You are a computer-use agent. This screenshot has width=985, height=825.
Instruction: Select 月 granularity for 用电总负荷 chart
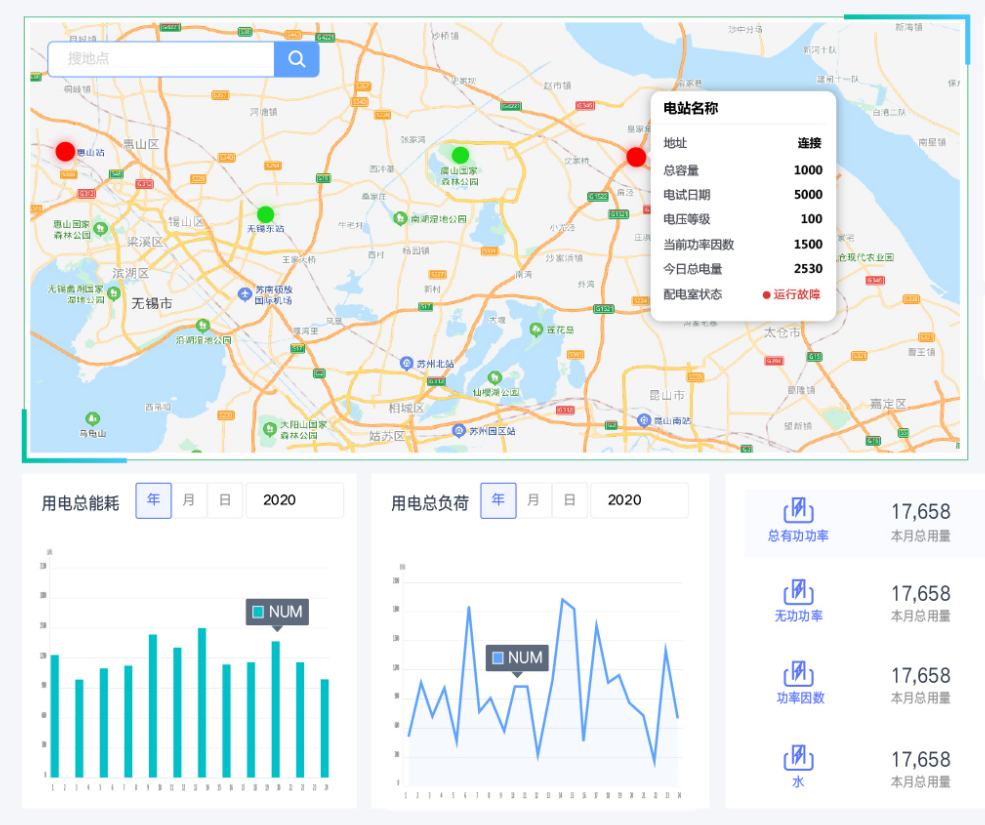click(534, 500)
